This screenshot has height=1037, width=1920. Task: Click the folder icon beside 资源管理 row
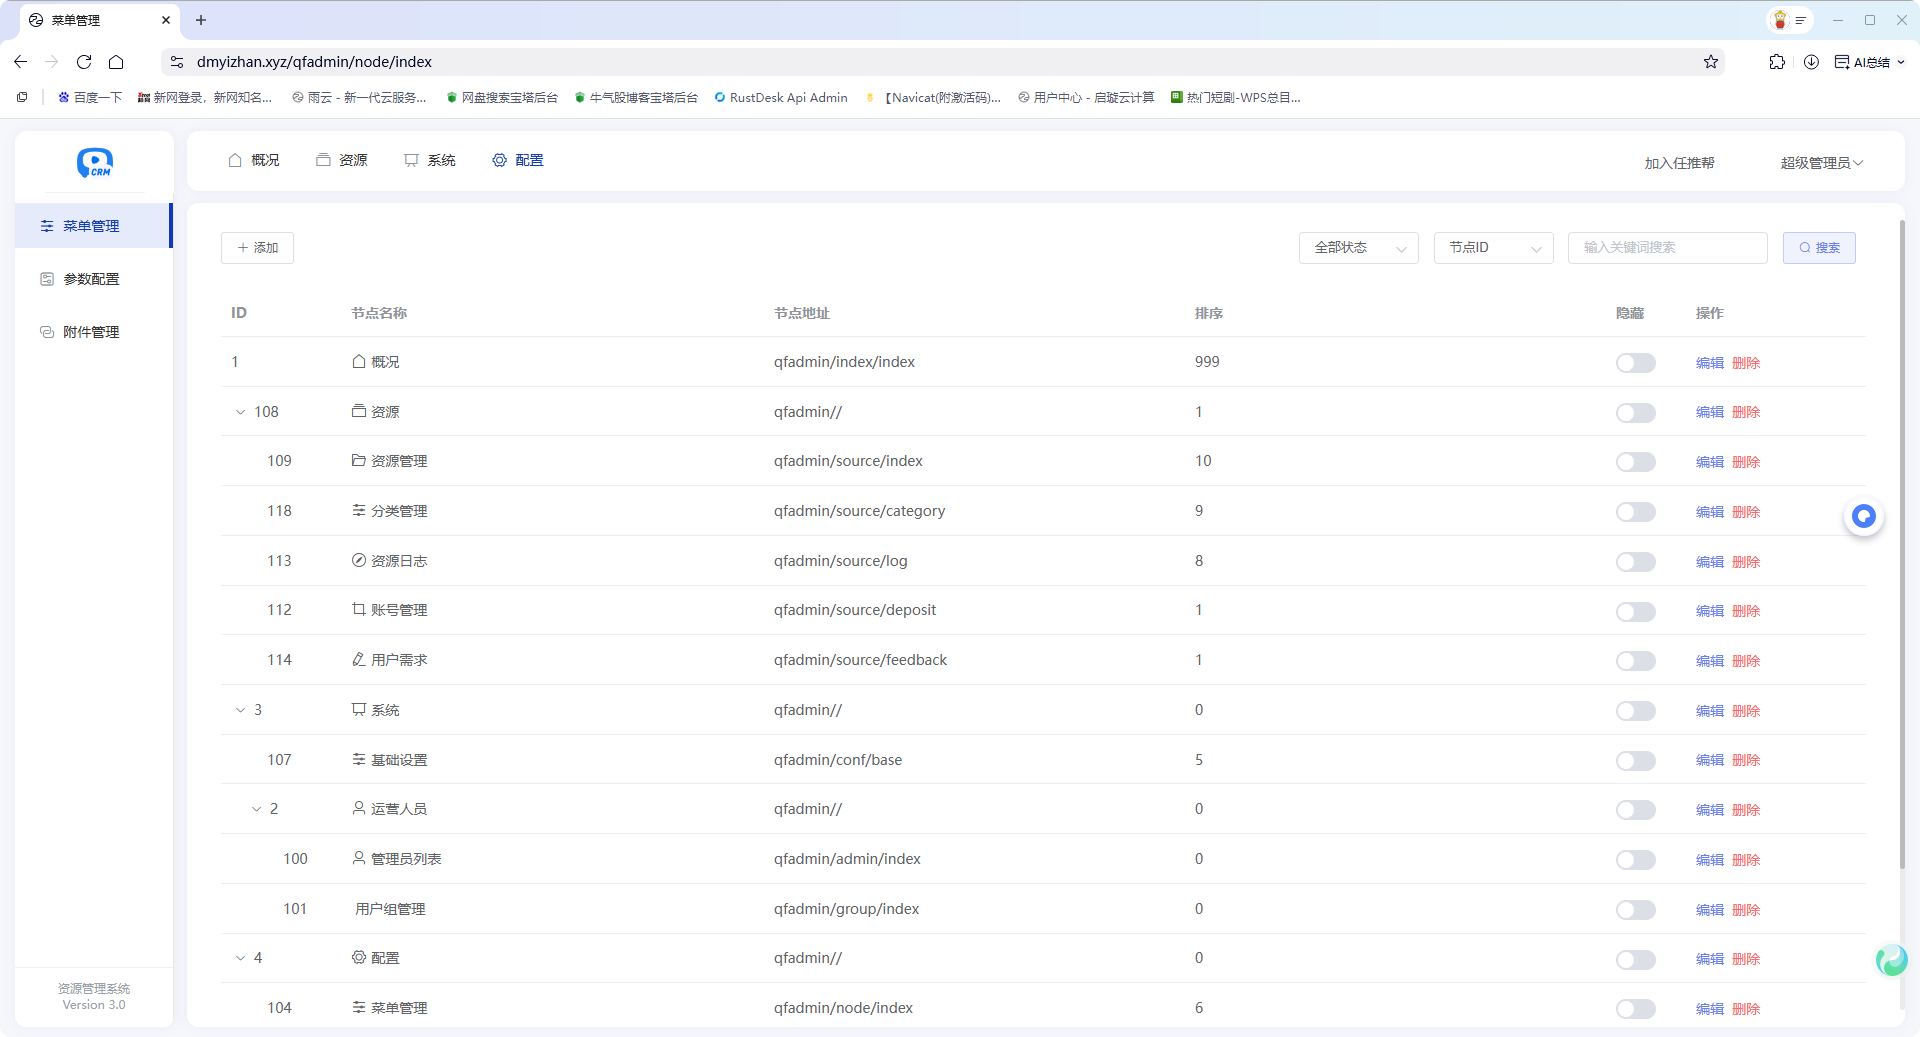(x=359, y=461)
